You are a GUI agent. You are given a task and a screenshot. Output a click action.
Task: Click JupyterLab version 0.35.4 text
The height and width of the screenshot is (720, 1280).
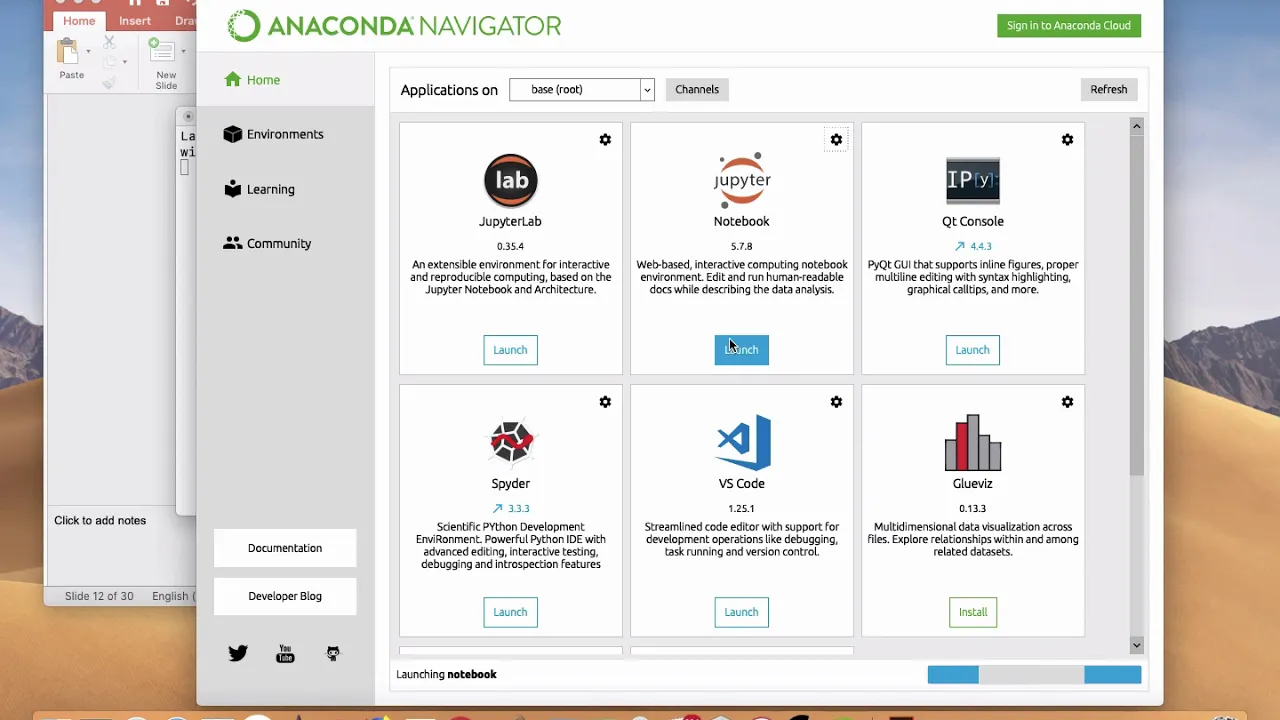tap(510, 246)
